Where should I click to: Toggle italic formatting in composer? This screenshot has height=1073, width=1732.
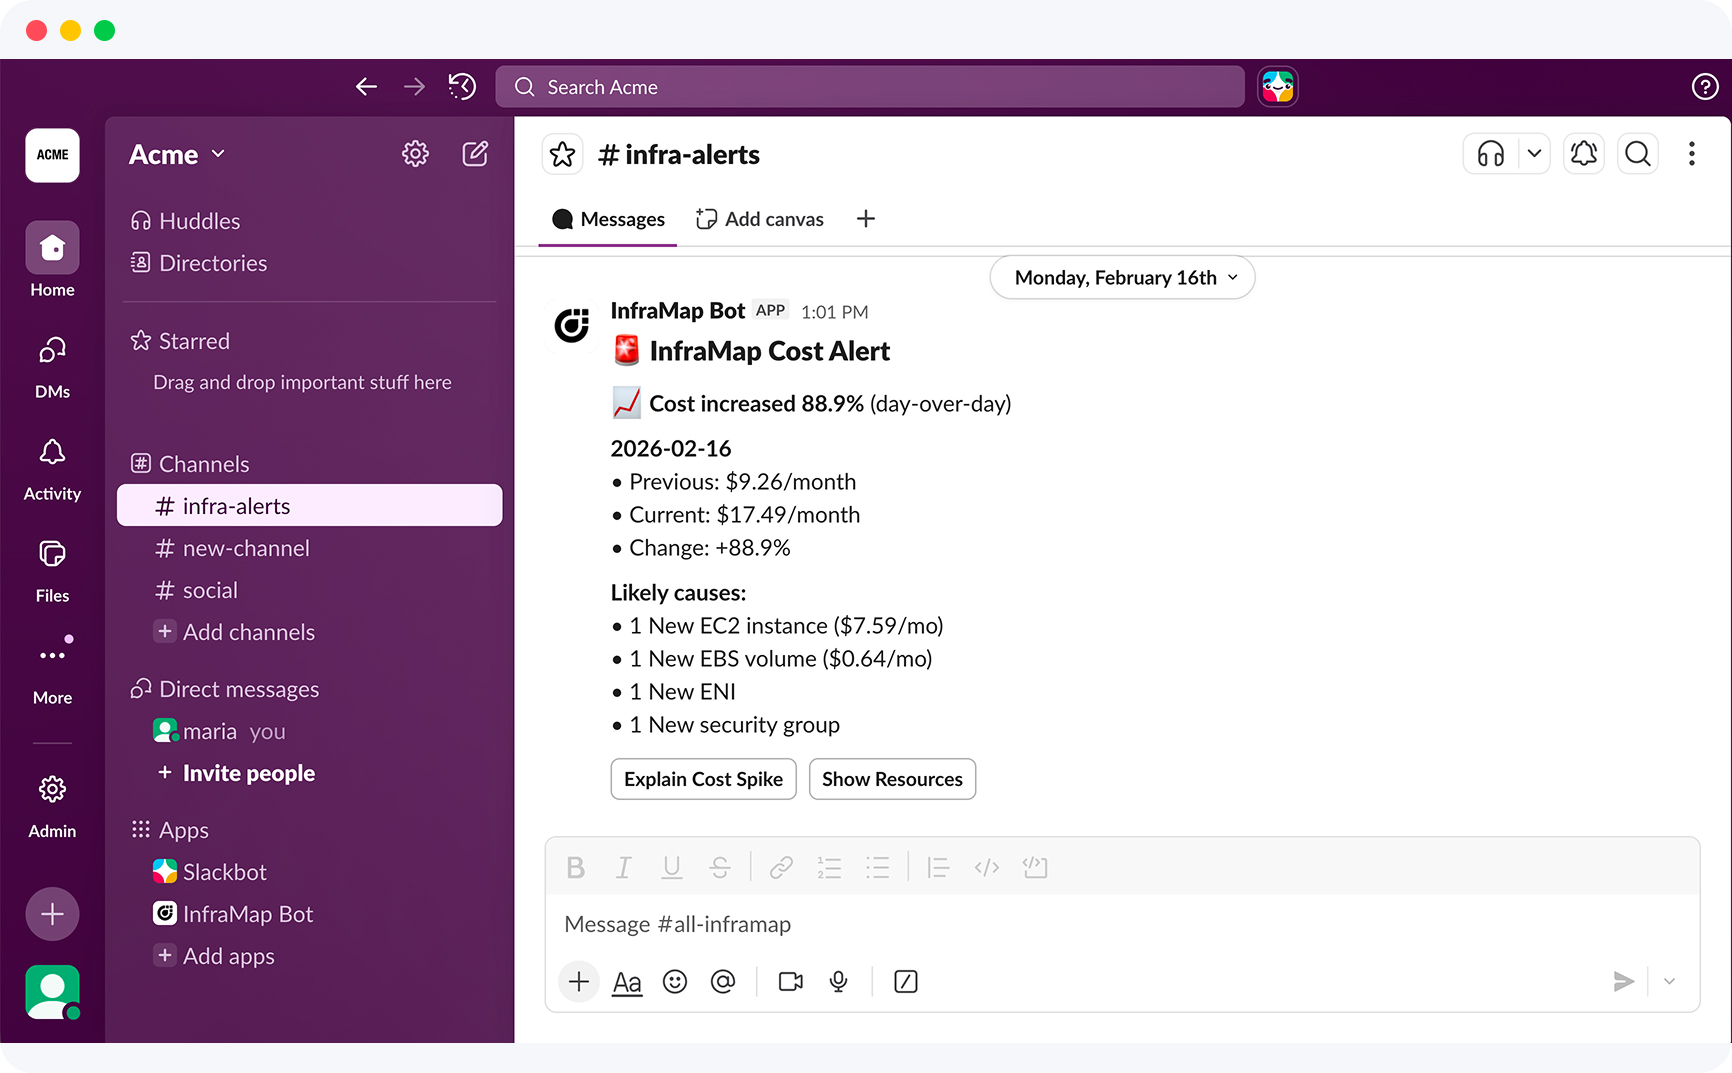tap(623, 868)
